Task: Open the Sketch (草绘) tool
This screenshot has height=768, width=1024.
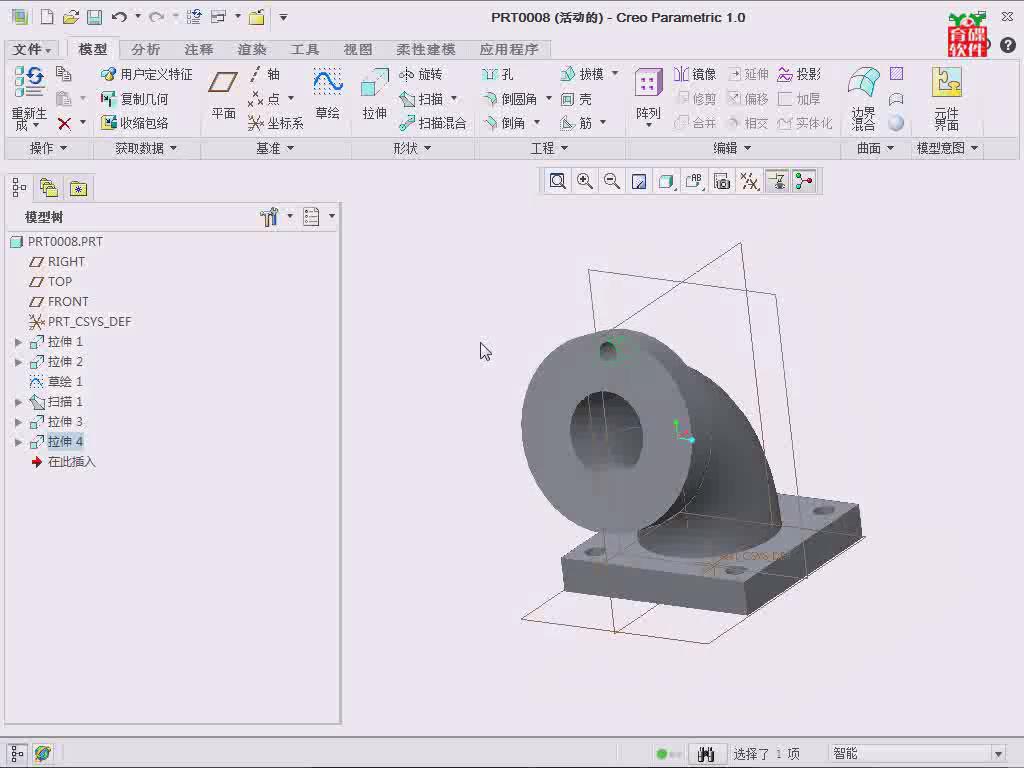Action: (x=327, y=94)
